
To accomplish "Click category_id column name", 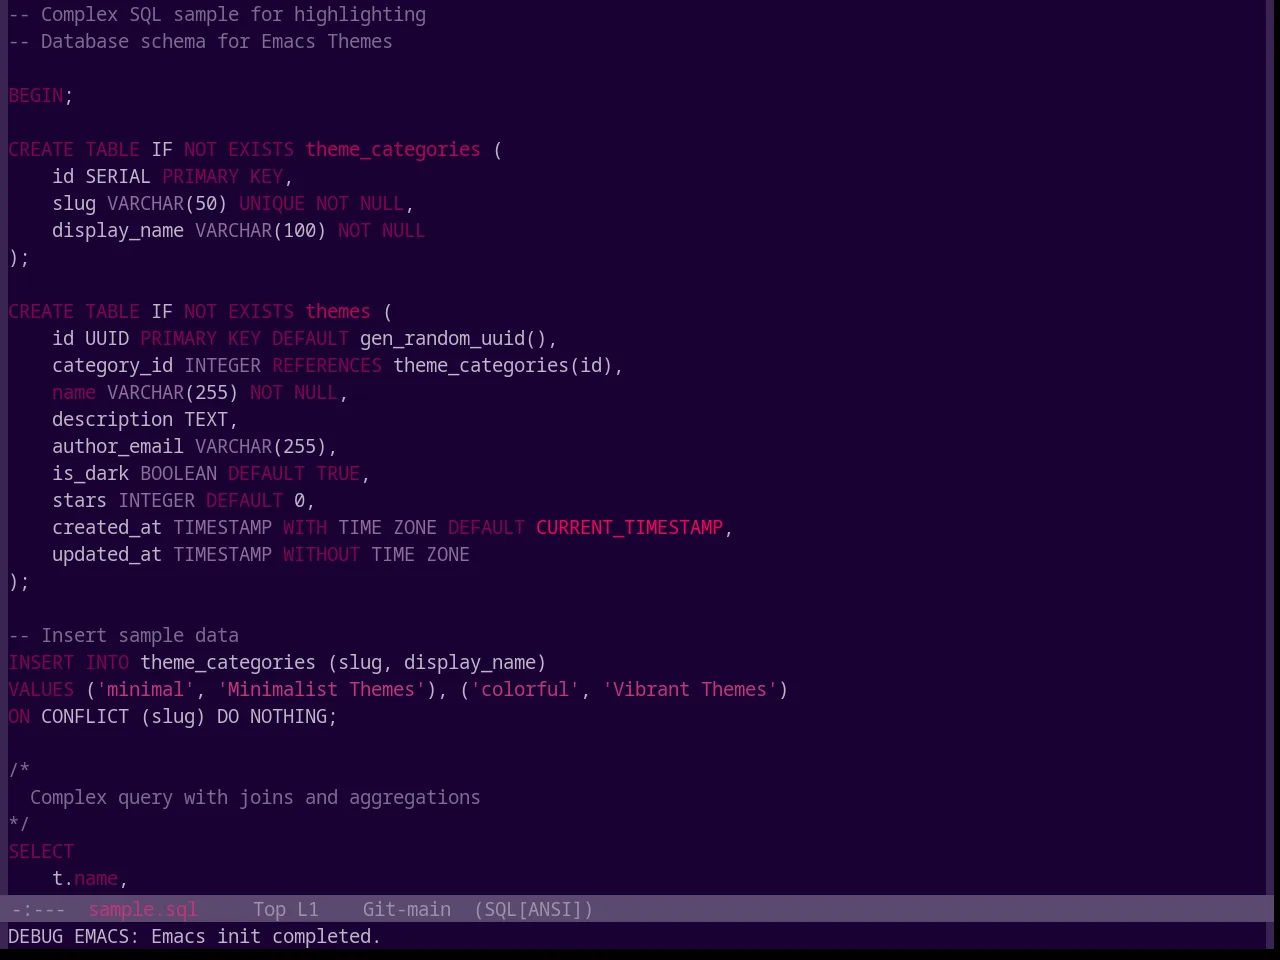I will [x=113, y=366].
